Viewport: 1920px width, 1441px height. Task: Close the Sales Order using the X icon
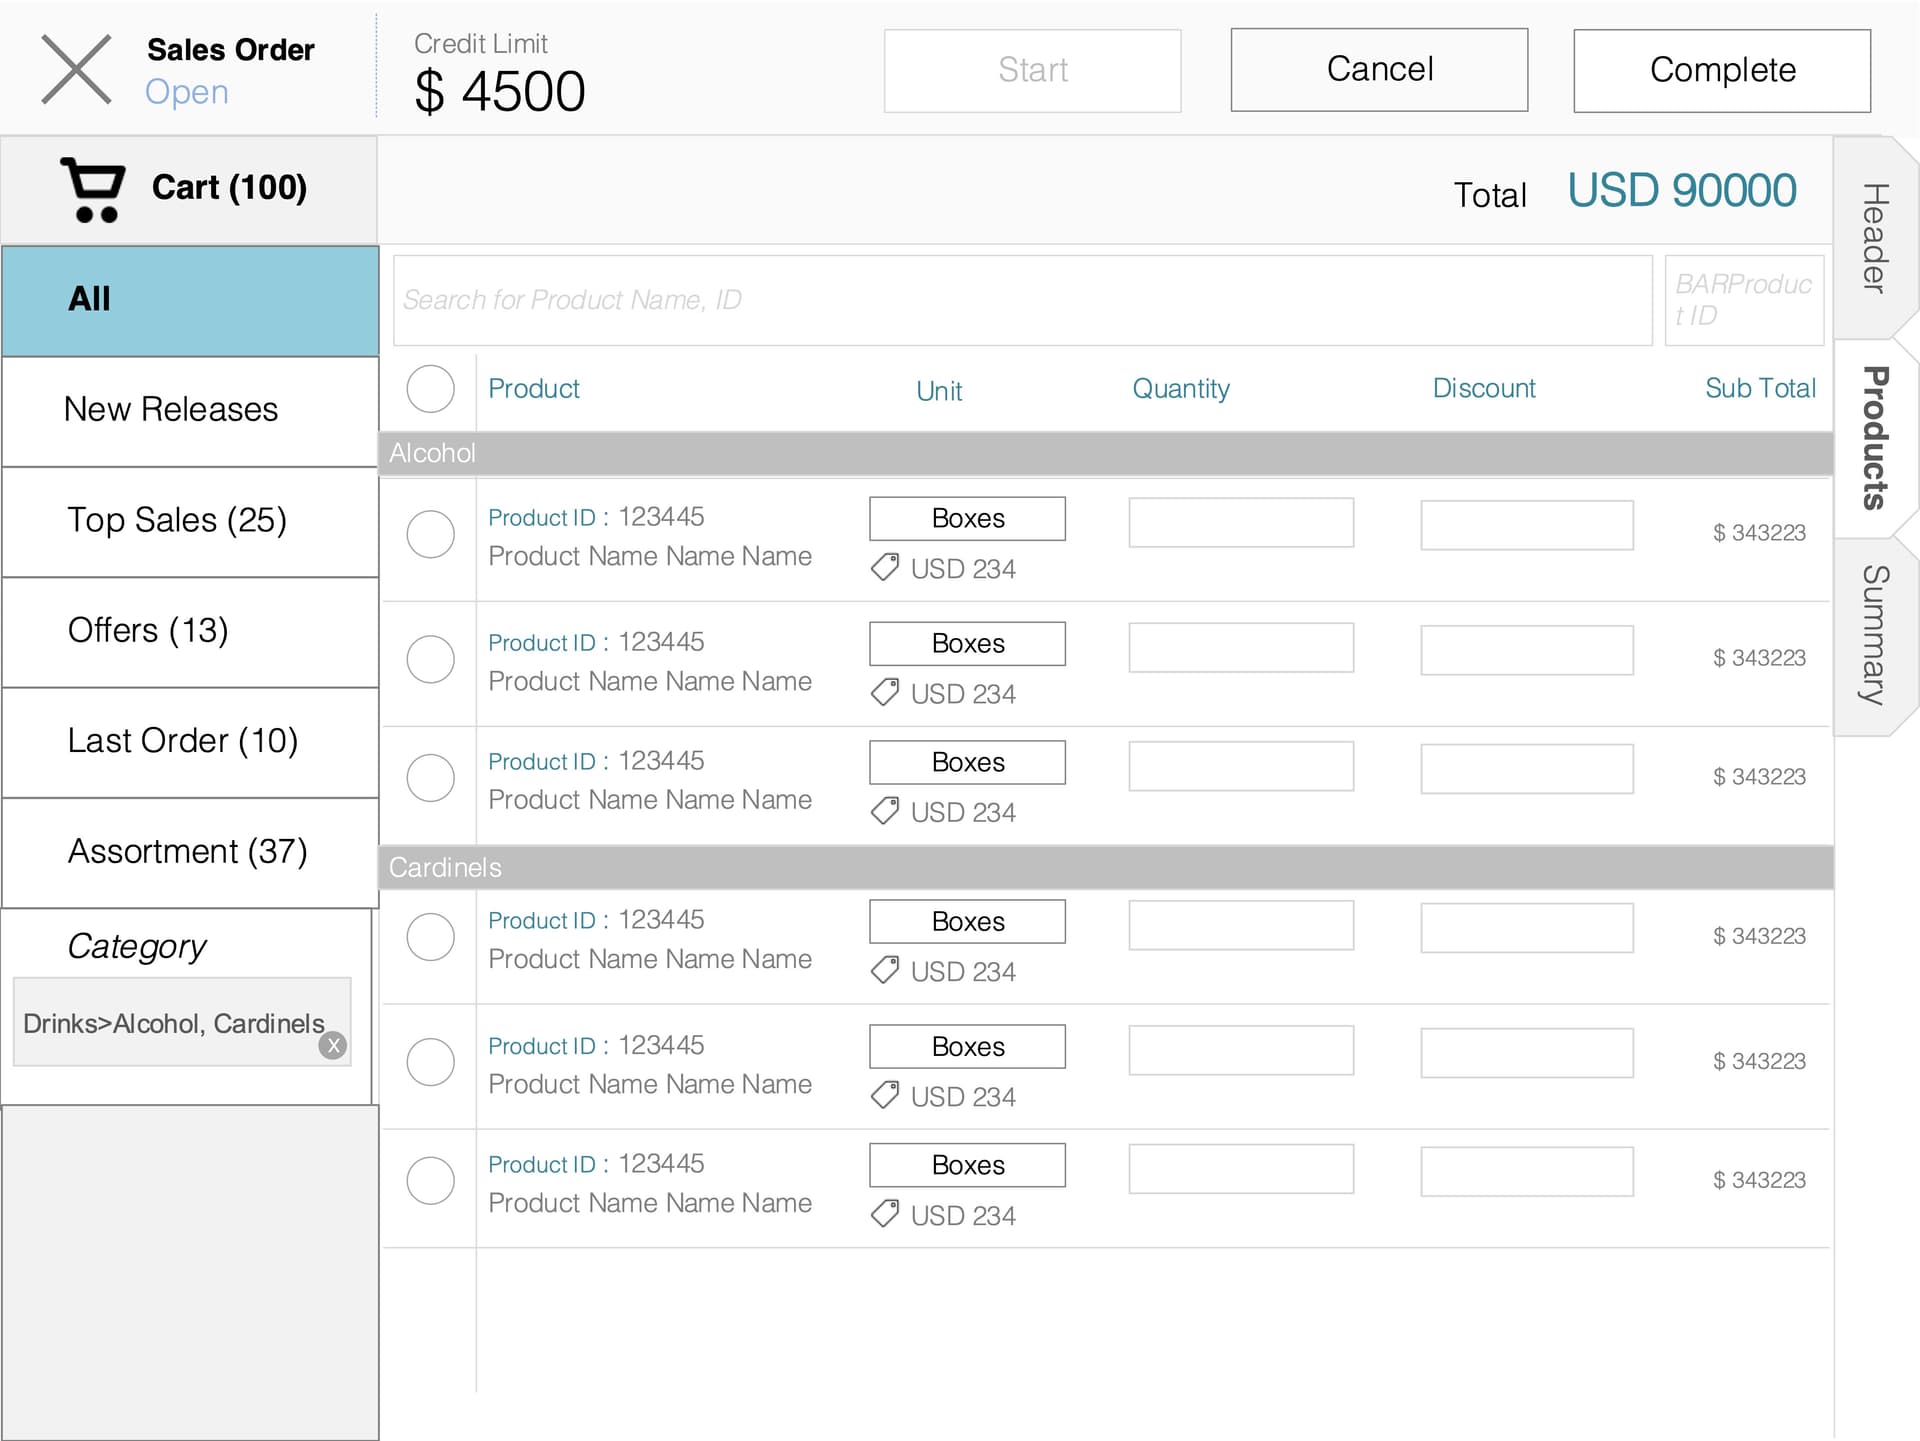coord(76,69)
